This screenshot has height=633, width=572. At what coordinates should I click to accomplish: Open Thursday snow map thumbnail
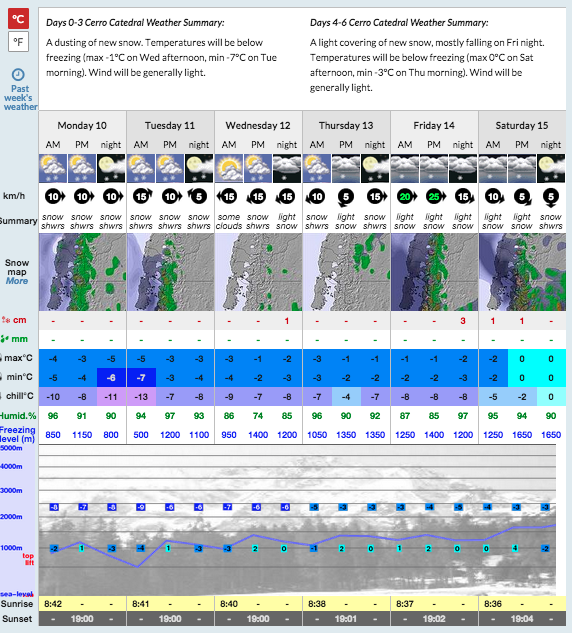coord(346,272)
